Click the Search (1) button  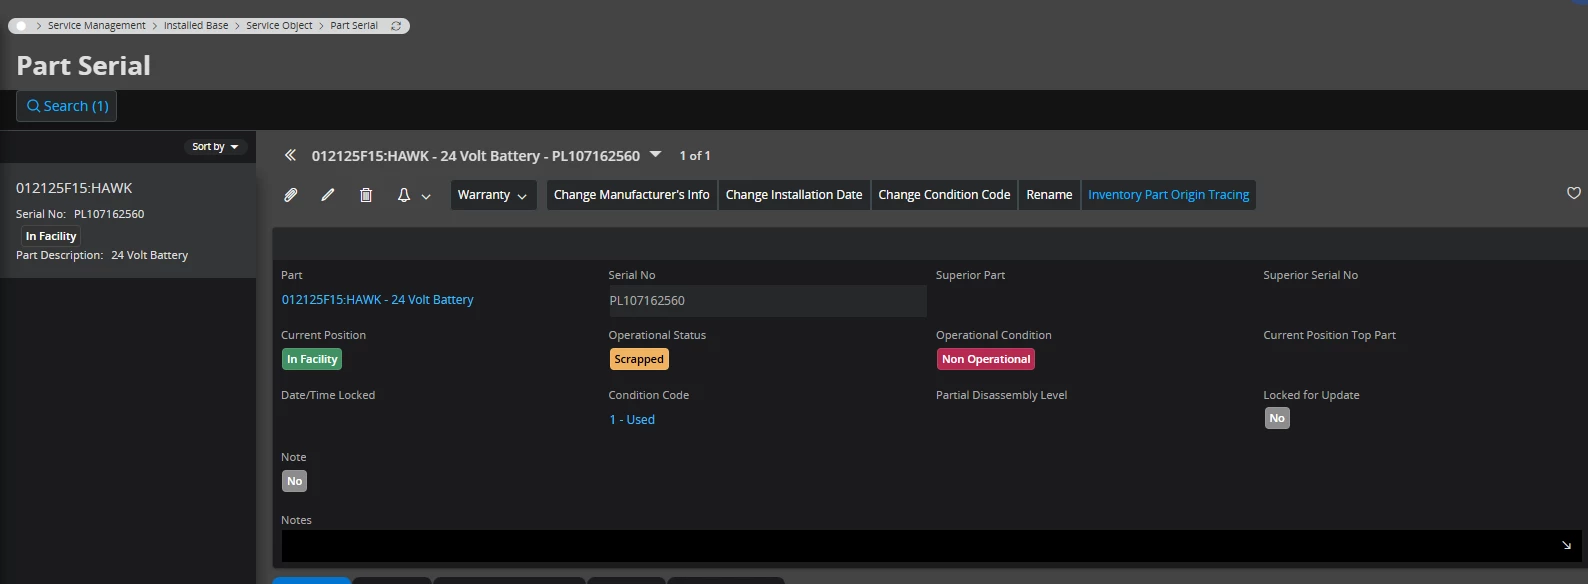coord(67,106)
